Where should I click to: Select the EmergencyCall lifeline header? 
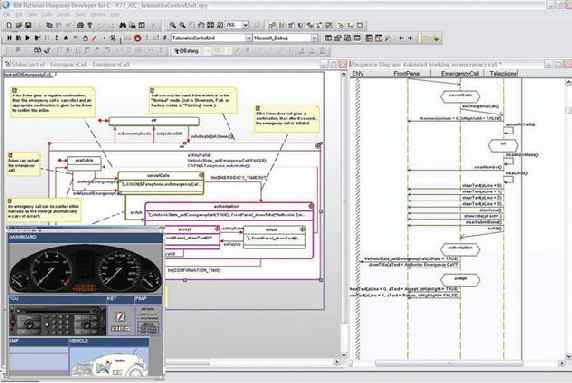460,74
